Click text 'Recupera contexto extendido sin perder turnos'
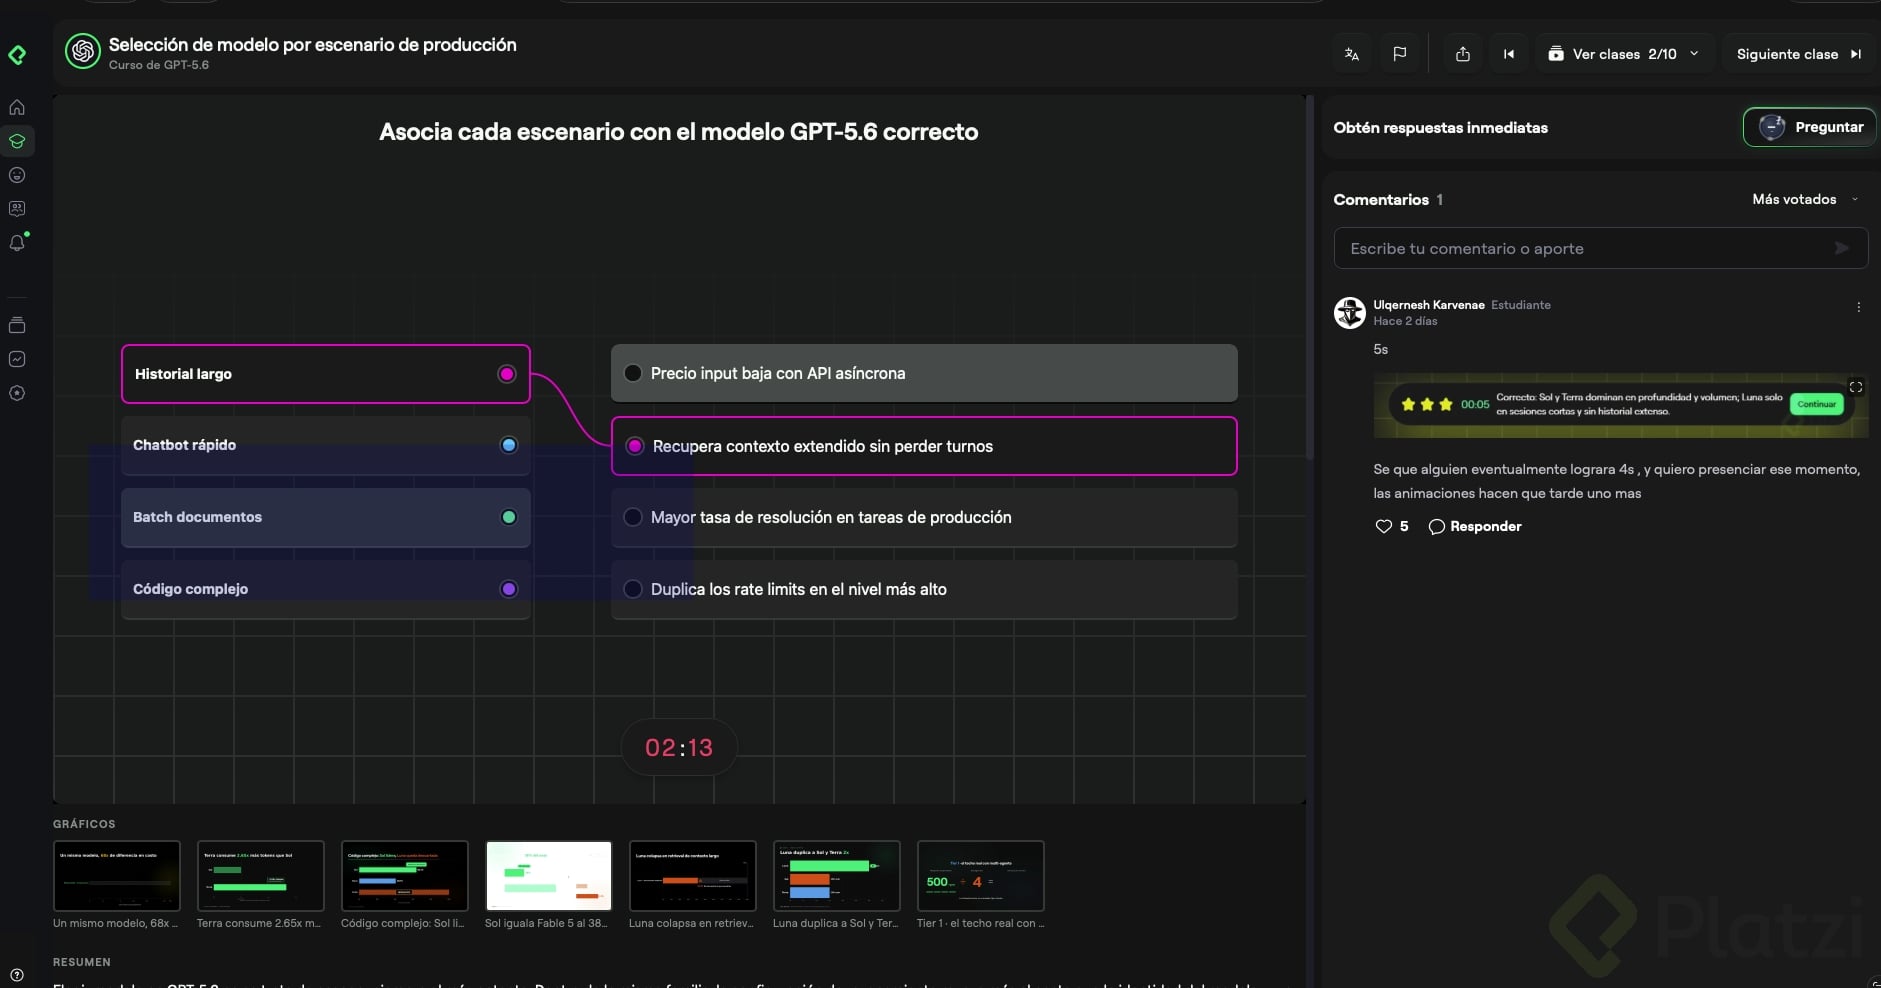This screenshot has width=1881, height=988. pos(823,446)
